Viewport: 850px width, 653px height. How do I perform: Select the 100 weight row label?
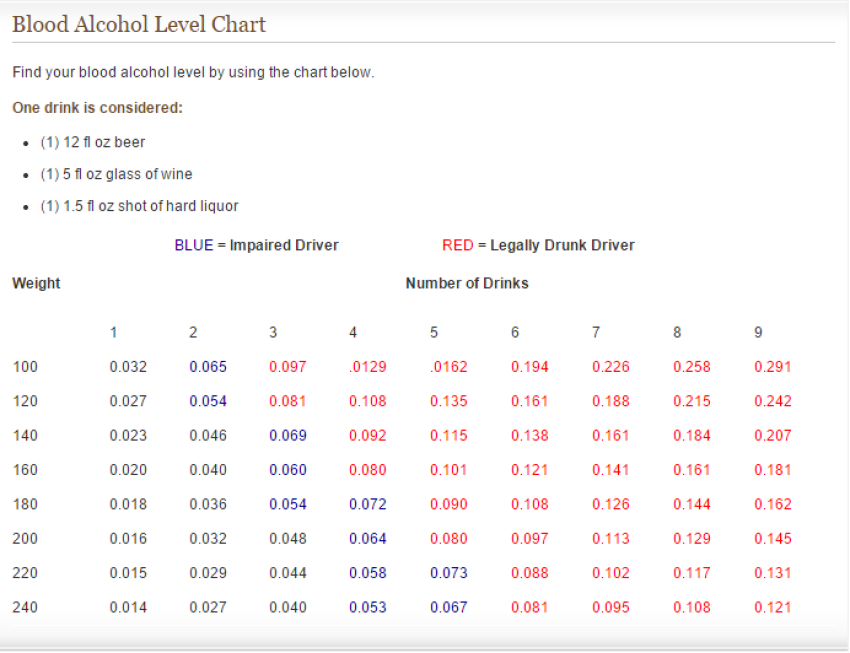click(25, 367)
